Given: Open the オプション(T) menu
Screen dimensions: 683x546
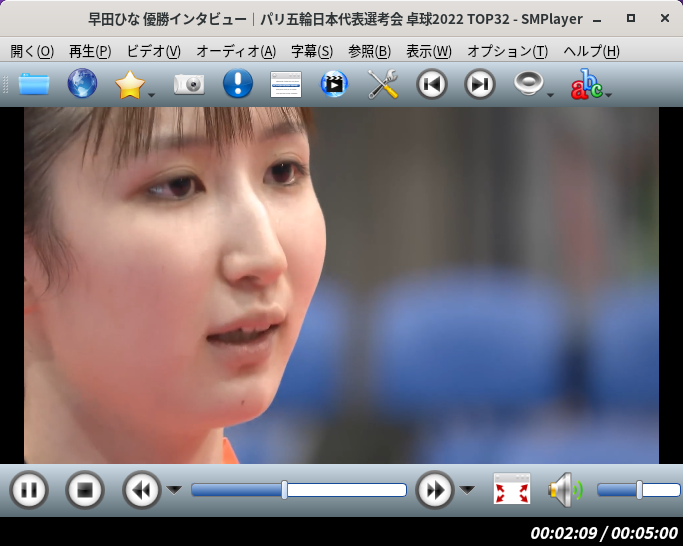Looking at the screenshot, I should (x=507, y=51).
